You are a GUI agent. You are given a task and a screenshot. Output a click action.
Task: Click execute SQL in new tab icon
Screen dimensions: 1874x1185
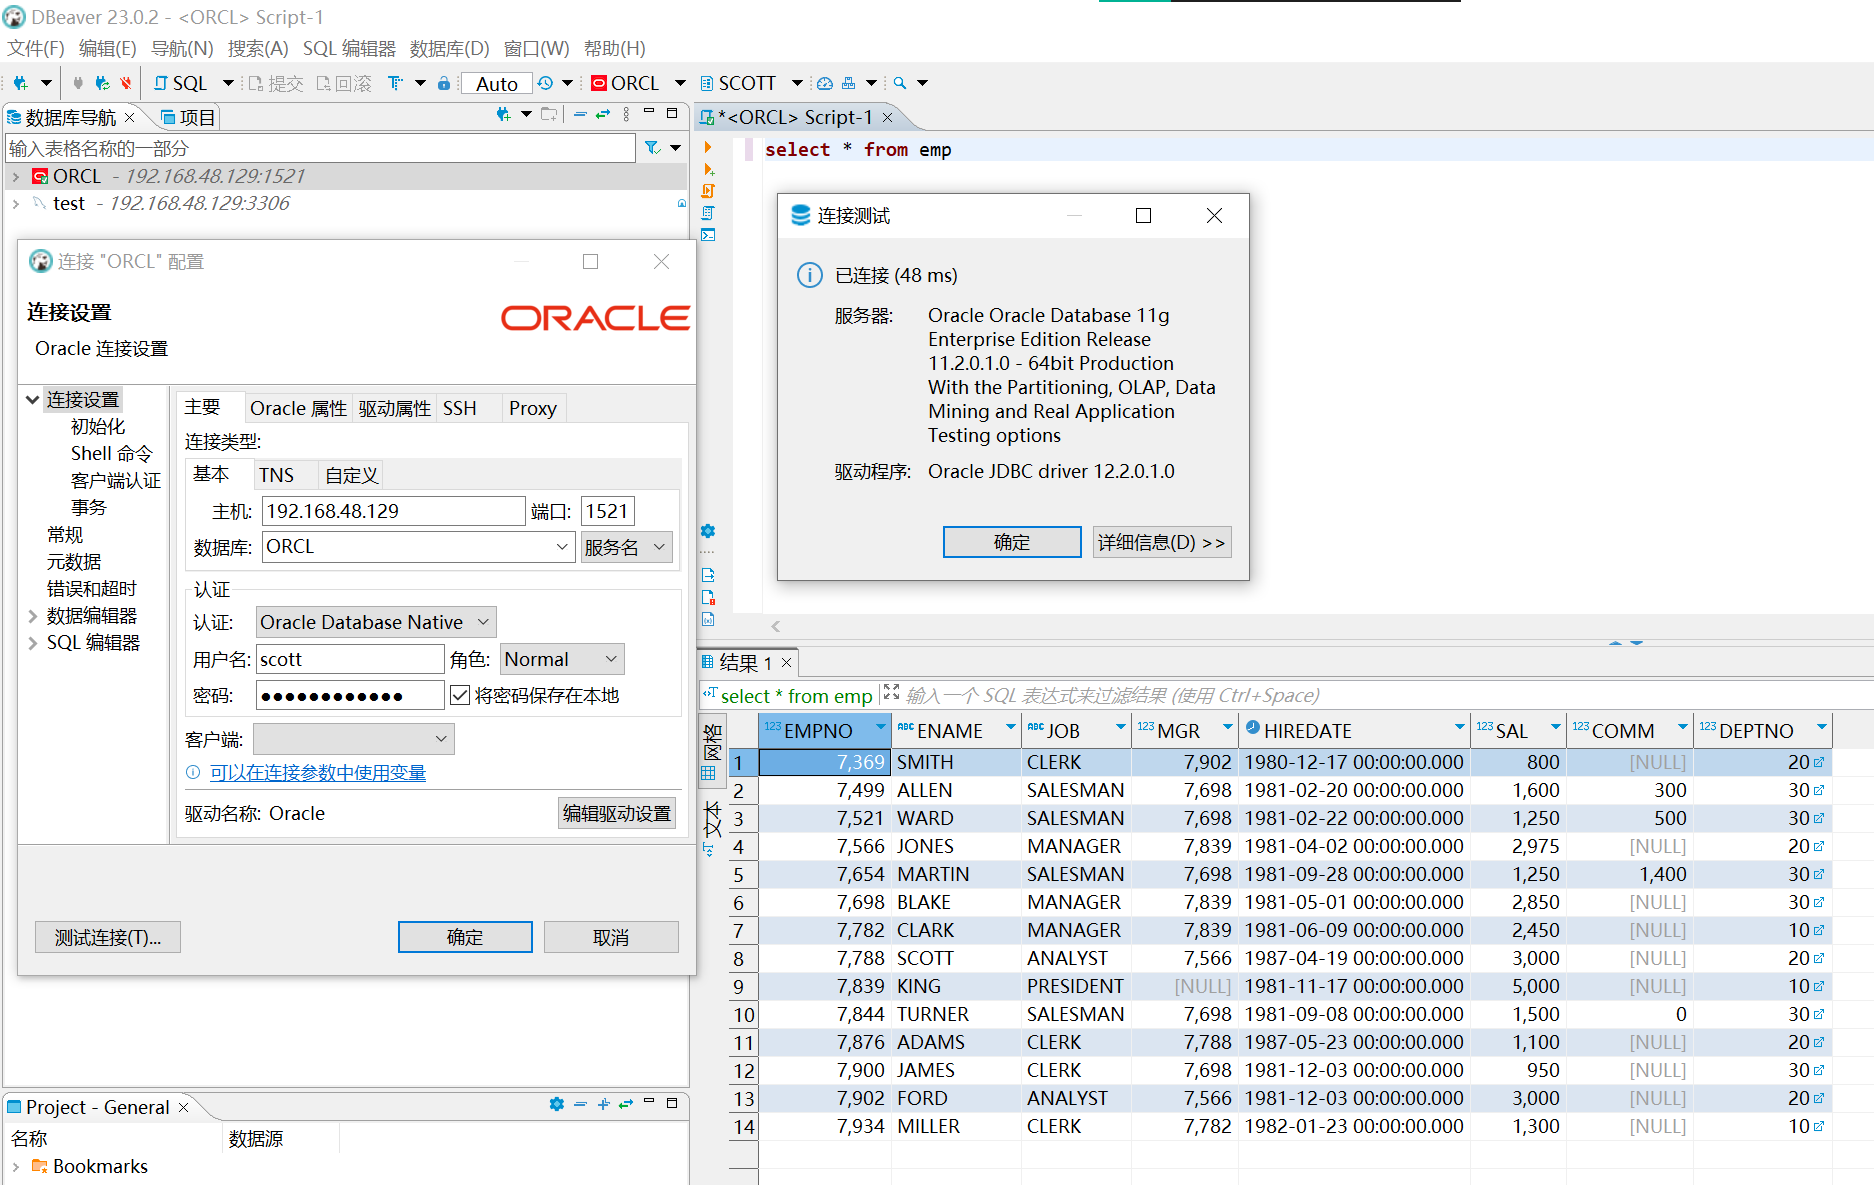point(708,170)
